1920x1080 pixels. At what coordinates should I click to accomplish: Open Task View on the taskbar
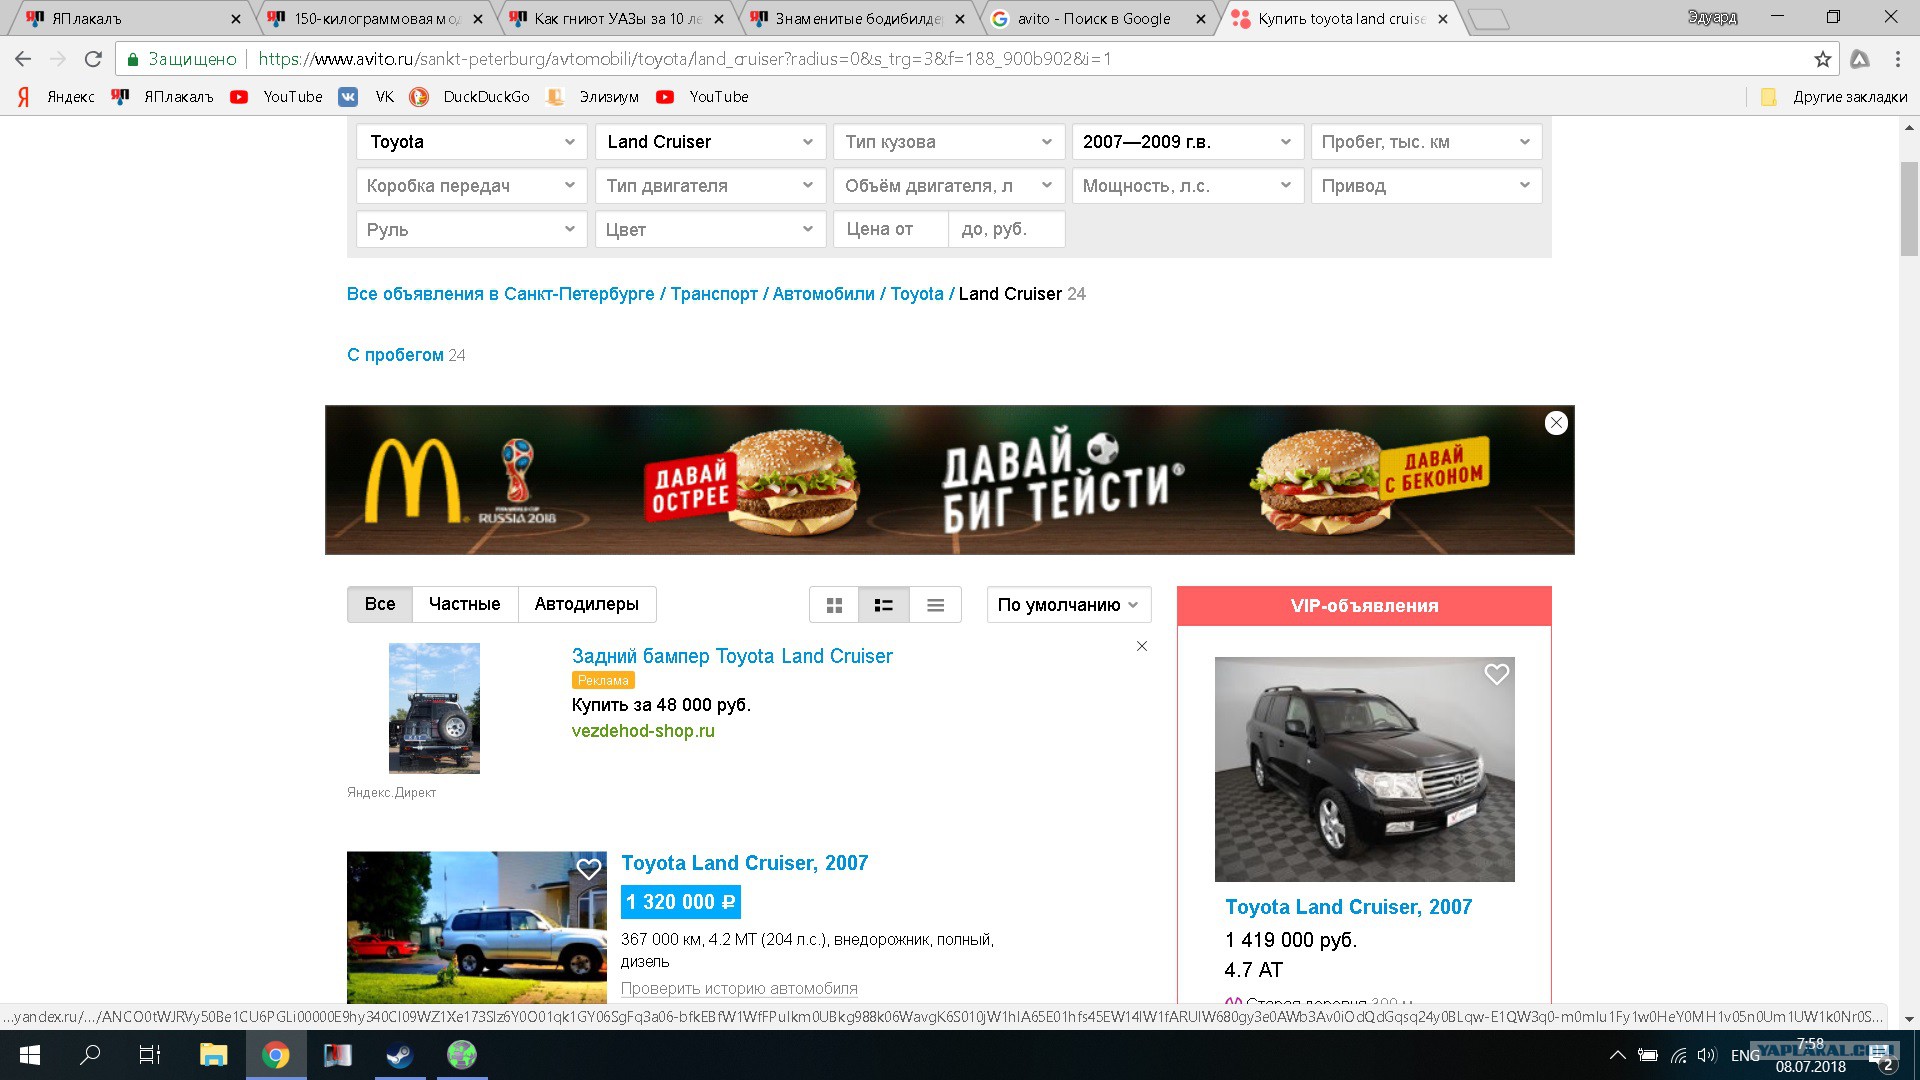coord(150,1055)
